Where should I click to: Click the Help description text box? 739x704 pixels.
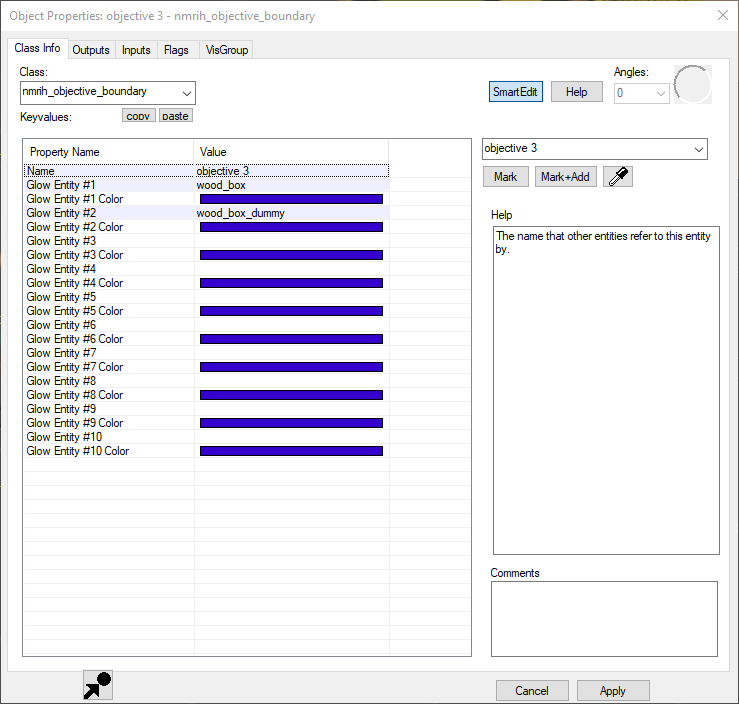(x=606, y=391)
